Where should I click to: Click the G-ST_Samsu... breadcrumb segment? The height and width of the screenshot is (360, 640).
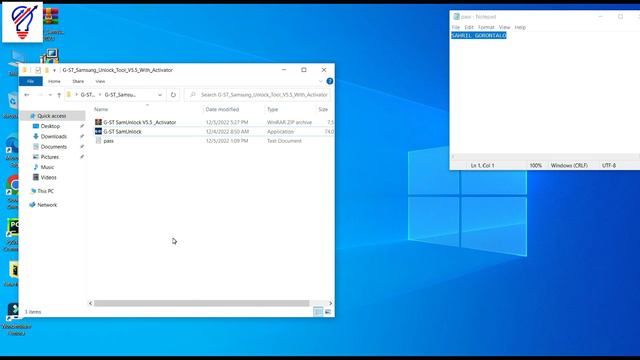pyautogui.click(x=120, y=95)
